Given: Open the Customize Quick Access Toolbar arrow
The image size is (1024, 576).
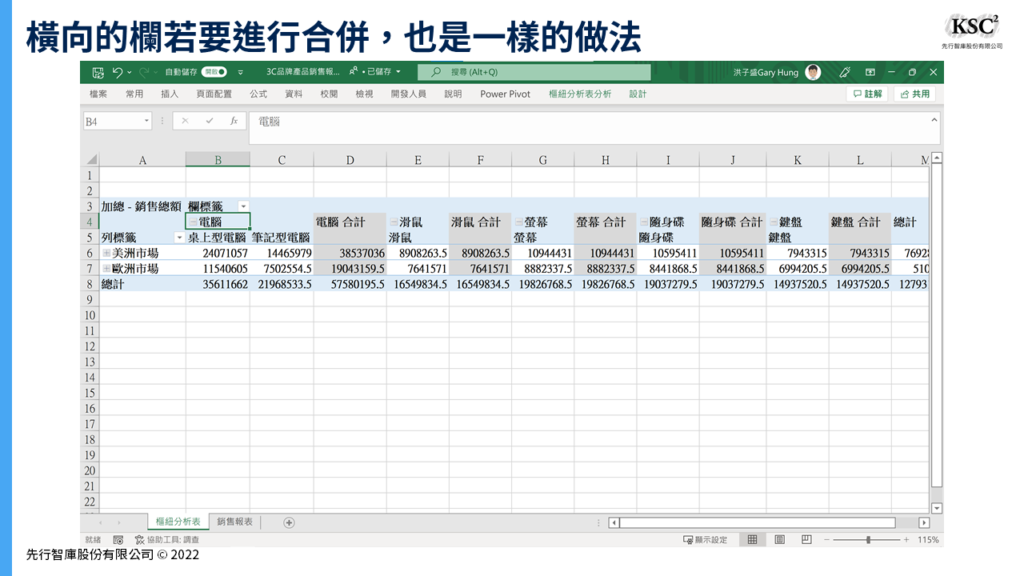Looking at the screenshot, I should click(240, 72).
